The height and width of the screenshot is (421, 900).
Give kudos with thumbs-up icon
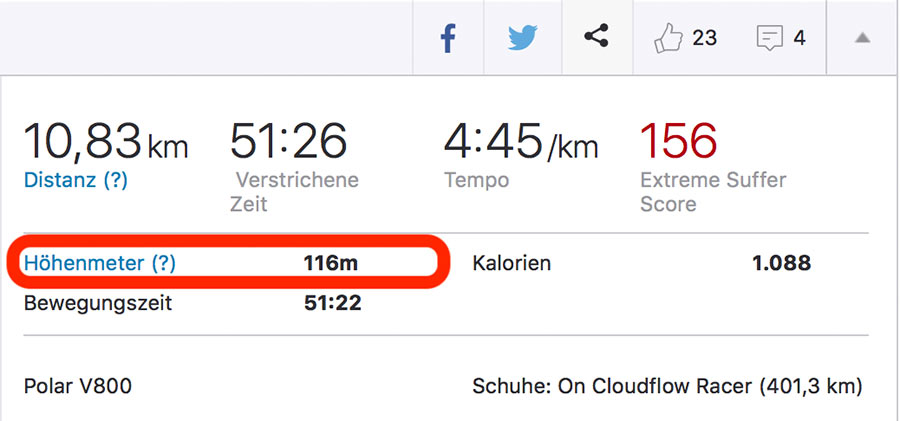pos(667,39)
